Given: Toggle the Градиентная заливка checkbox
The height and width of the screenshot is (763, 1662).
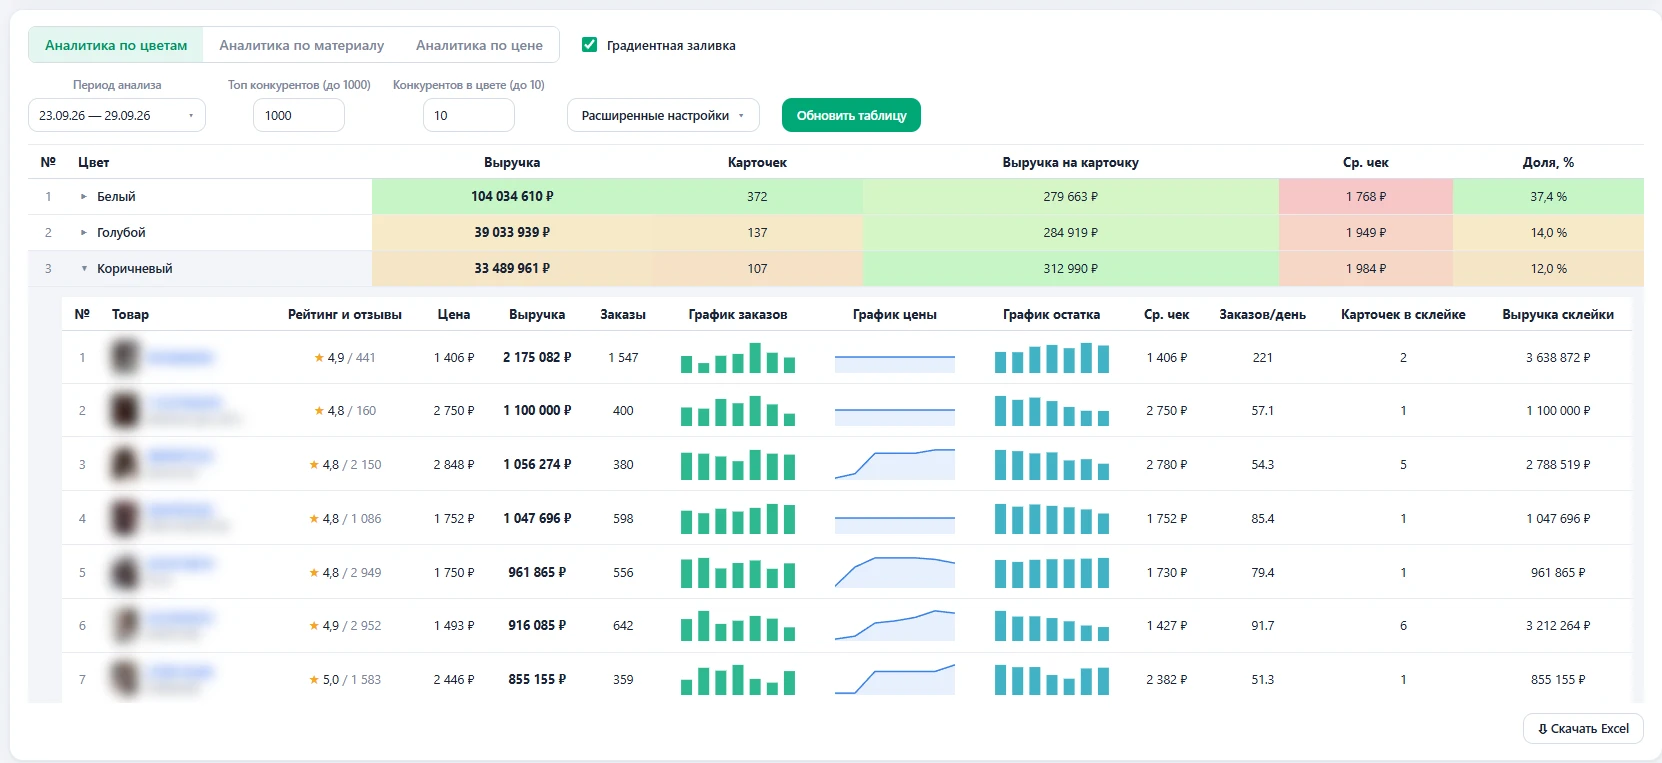Looking at the screenshot, I should pos(590,45).
